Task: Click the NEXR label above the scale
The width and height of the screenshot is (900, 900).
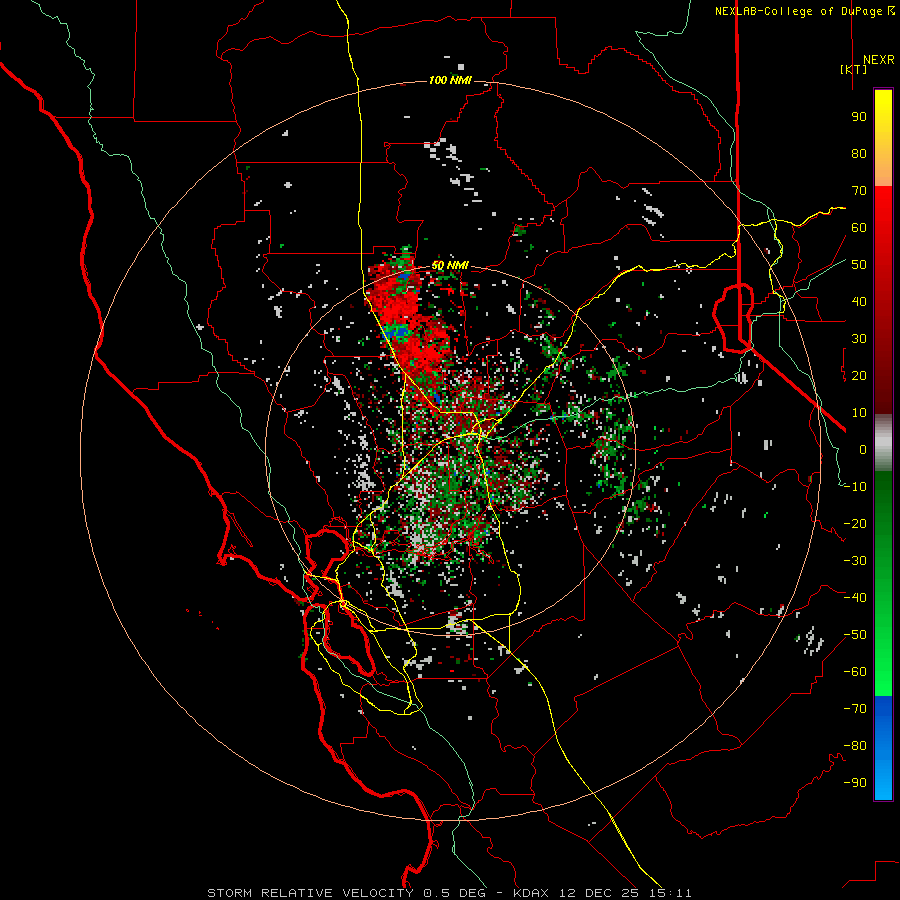Action: 878,60
